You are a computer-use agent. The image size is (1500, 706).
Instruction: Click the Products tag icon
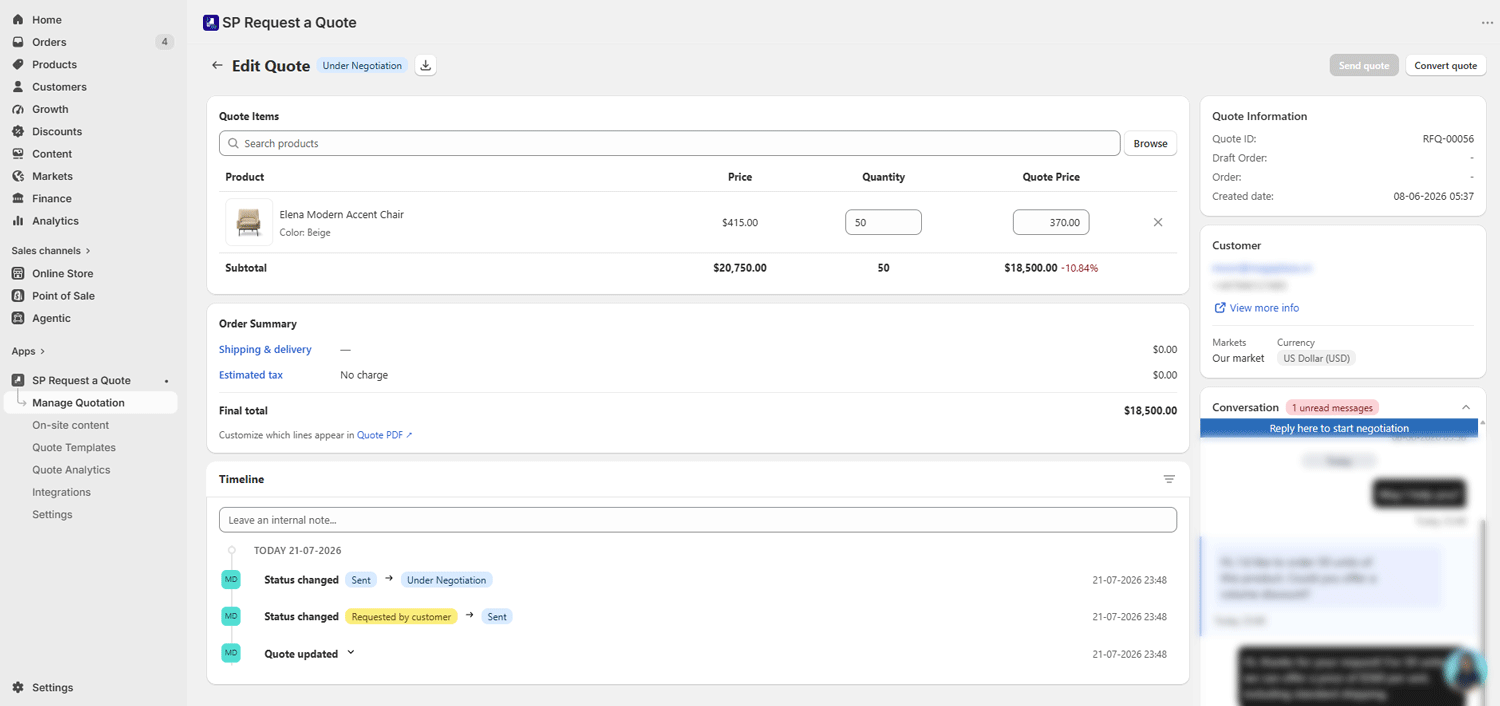[x=18, y=64]
